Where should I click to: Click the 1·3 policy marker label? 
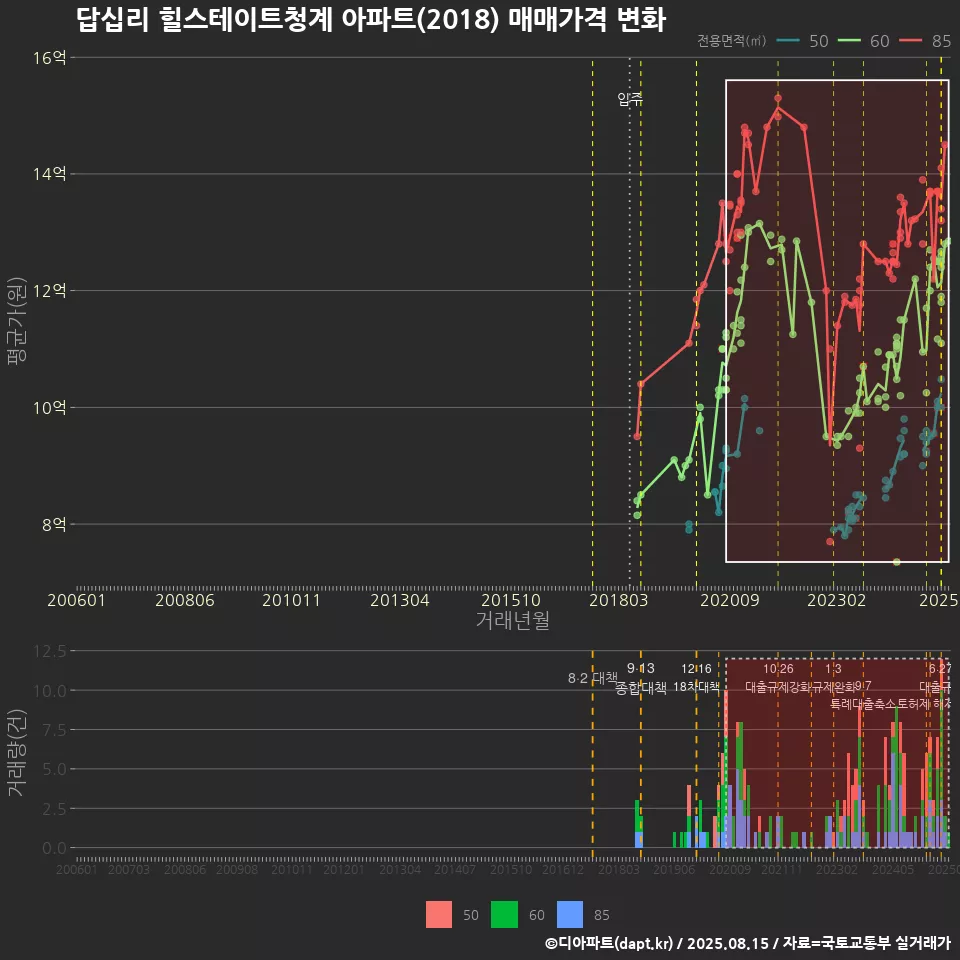tap(833, 669)
